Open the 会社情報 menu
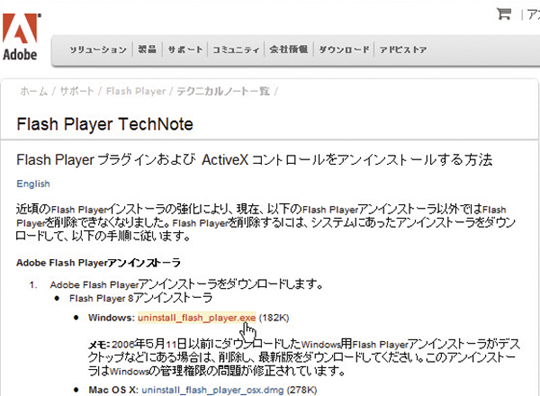 (x=289, y=49)
